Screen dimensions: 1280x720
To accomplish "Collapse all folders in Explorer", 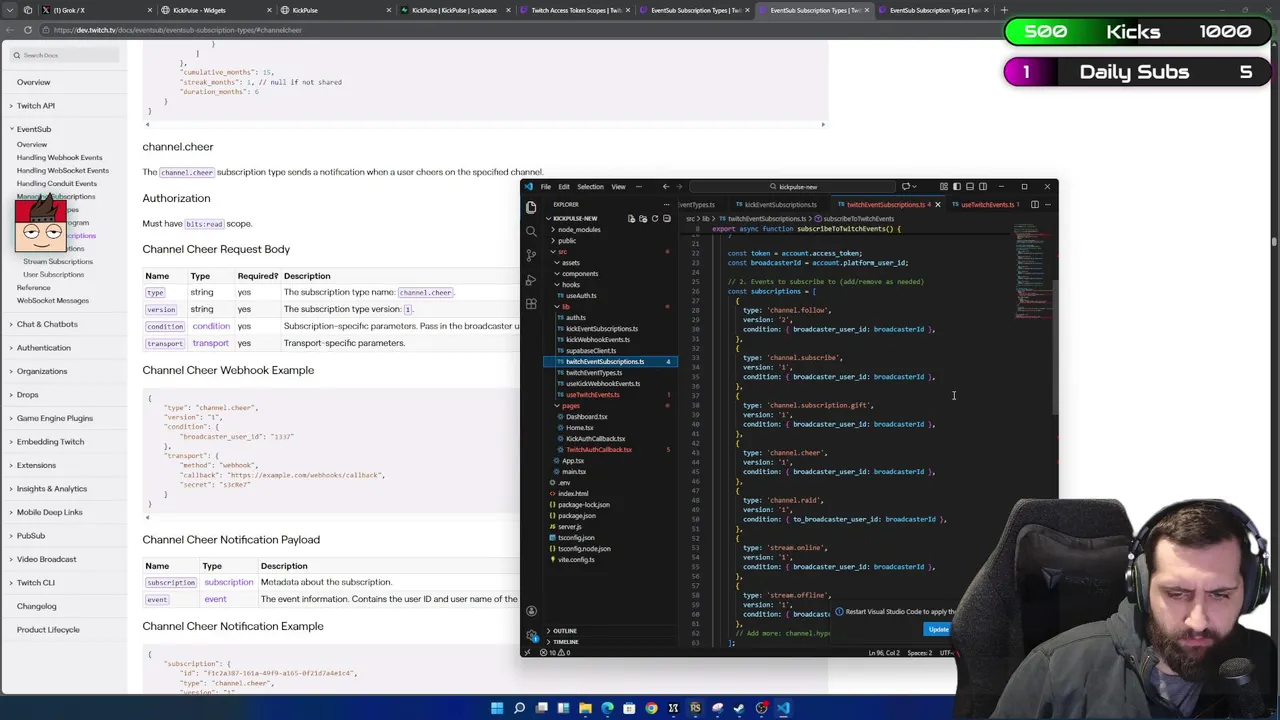I will (x=666, y=218).
